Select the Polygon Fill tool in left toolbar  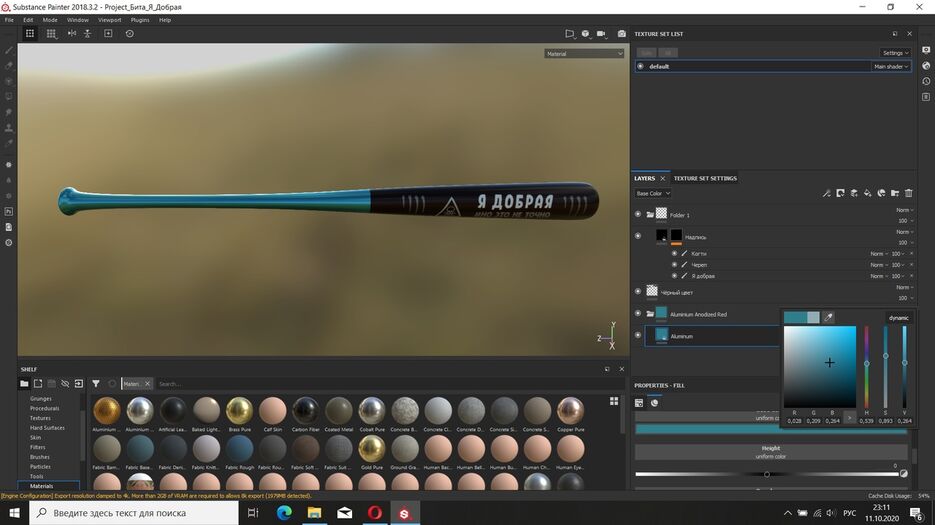tap(9, 97)
